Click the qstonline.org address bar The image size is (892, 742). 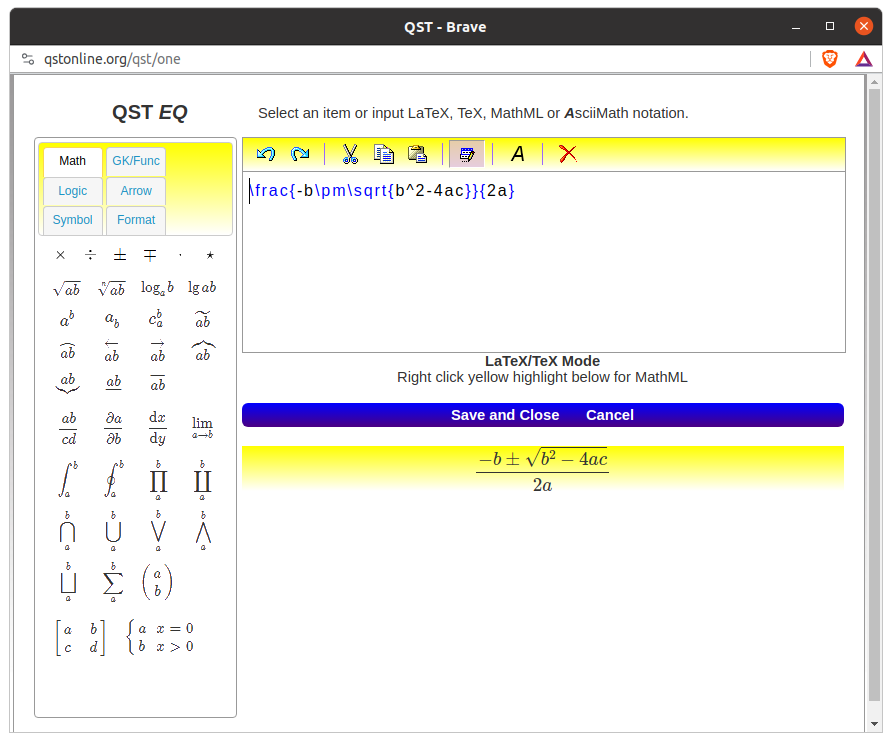pyautogui.click(x=112, y=59)
